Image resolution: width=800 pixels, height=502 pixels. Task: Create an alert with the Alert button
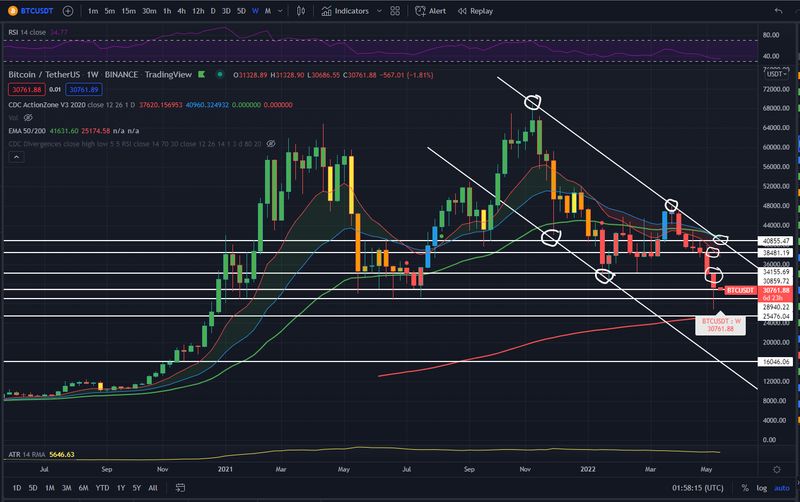431,11
